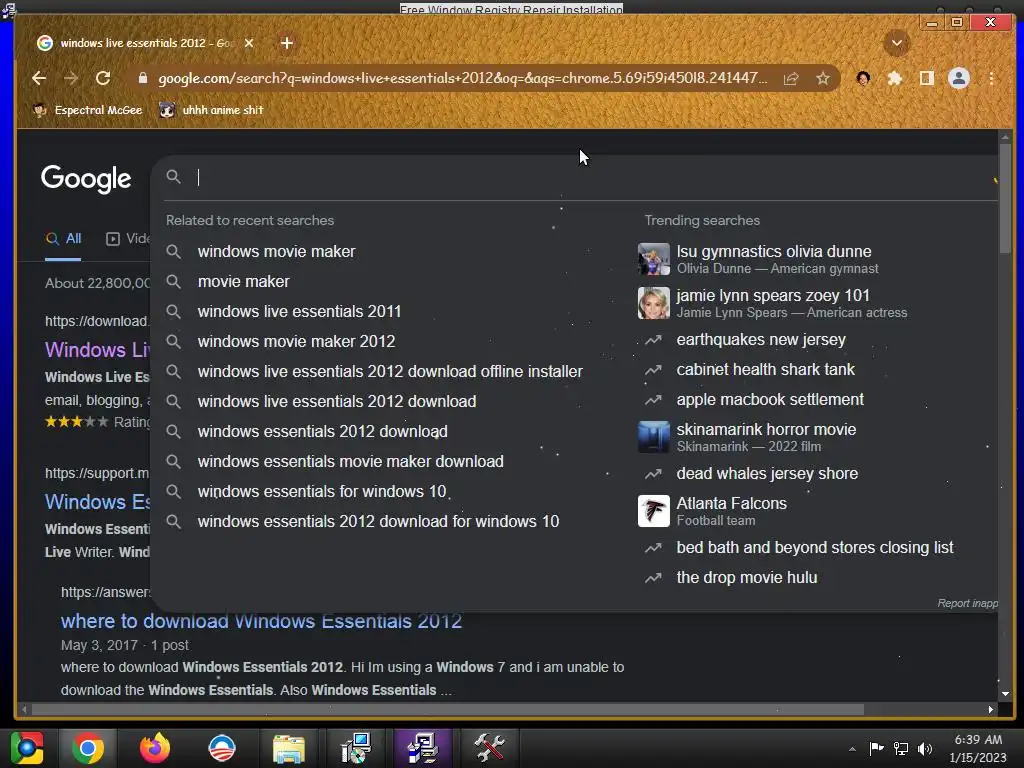1024x768 pixels.
Task: Click the network tray icon
Action: click(x=901, y=748)
